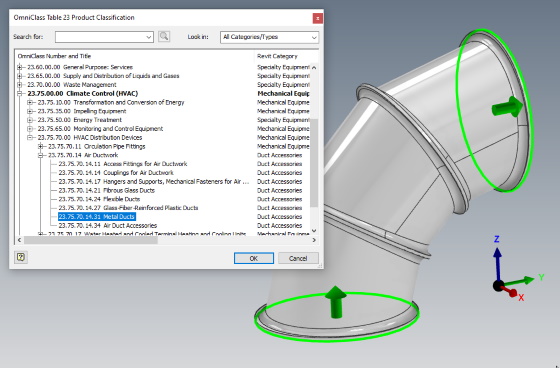Collapse the 23.75.70.14 Air Ductwork node
560x368 pixels.
pos(41,155)
